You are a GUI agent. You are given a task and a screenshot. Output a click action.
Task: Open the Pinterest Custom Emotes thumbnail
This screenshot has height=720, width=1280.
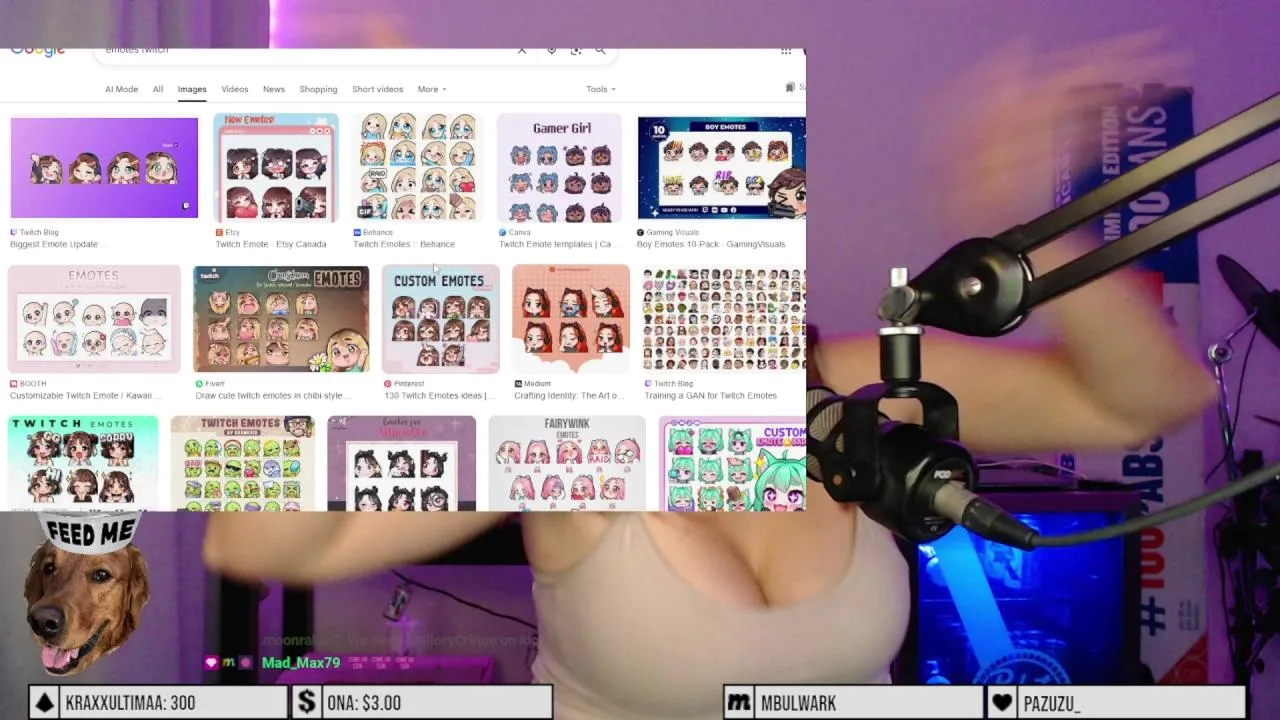(440, 319)
